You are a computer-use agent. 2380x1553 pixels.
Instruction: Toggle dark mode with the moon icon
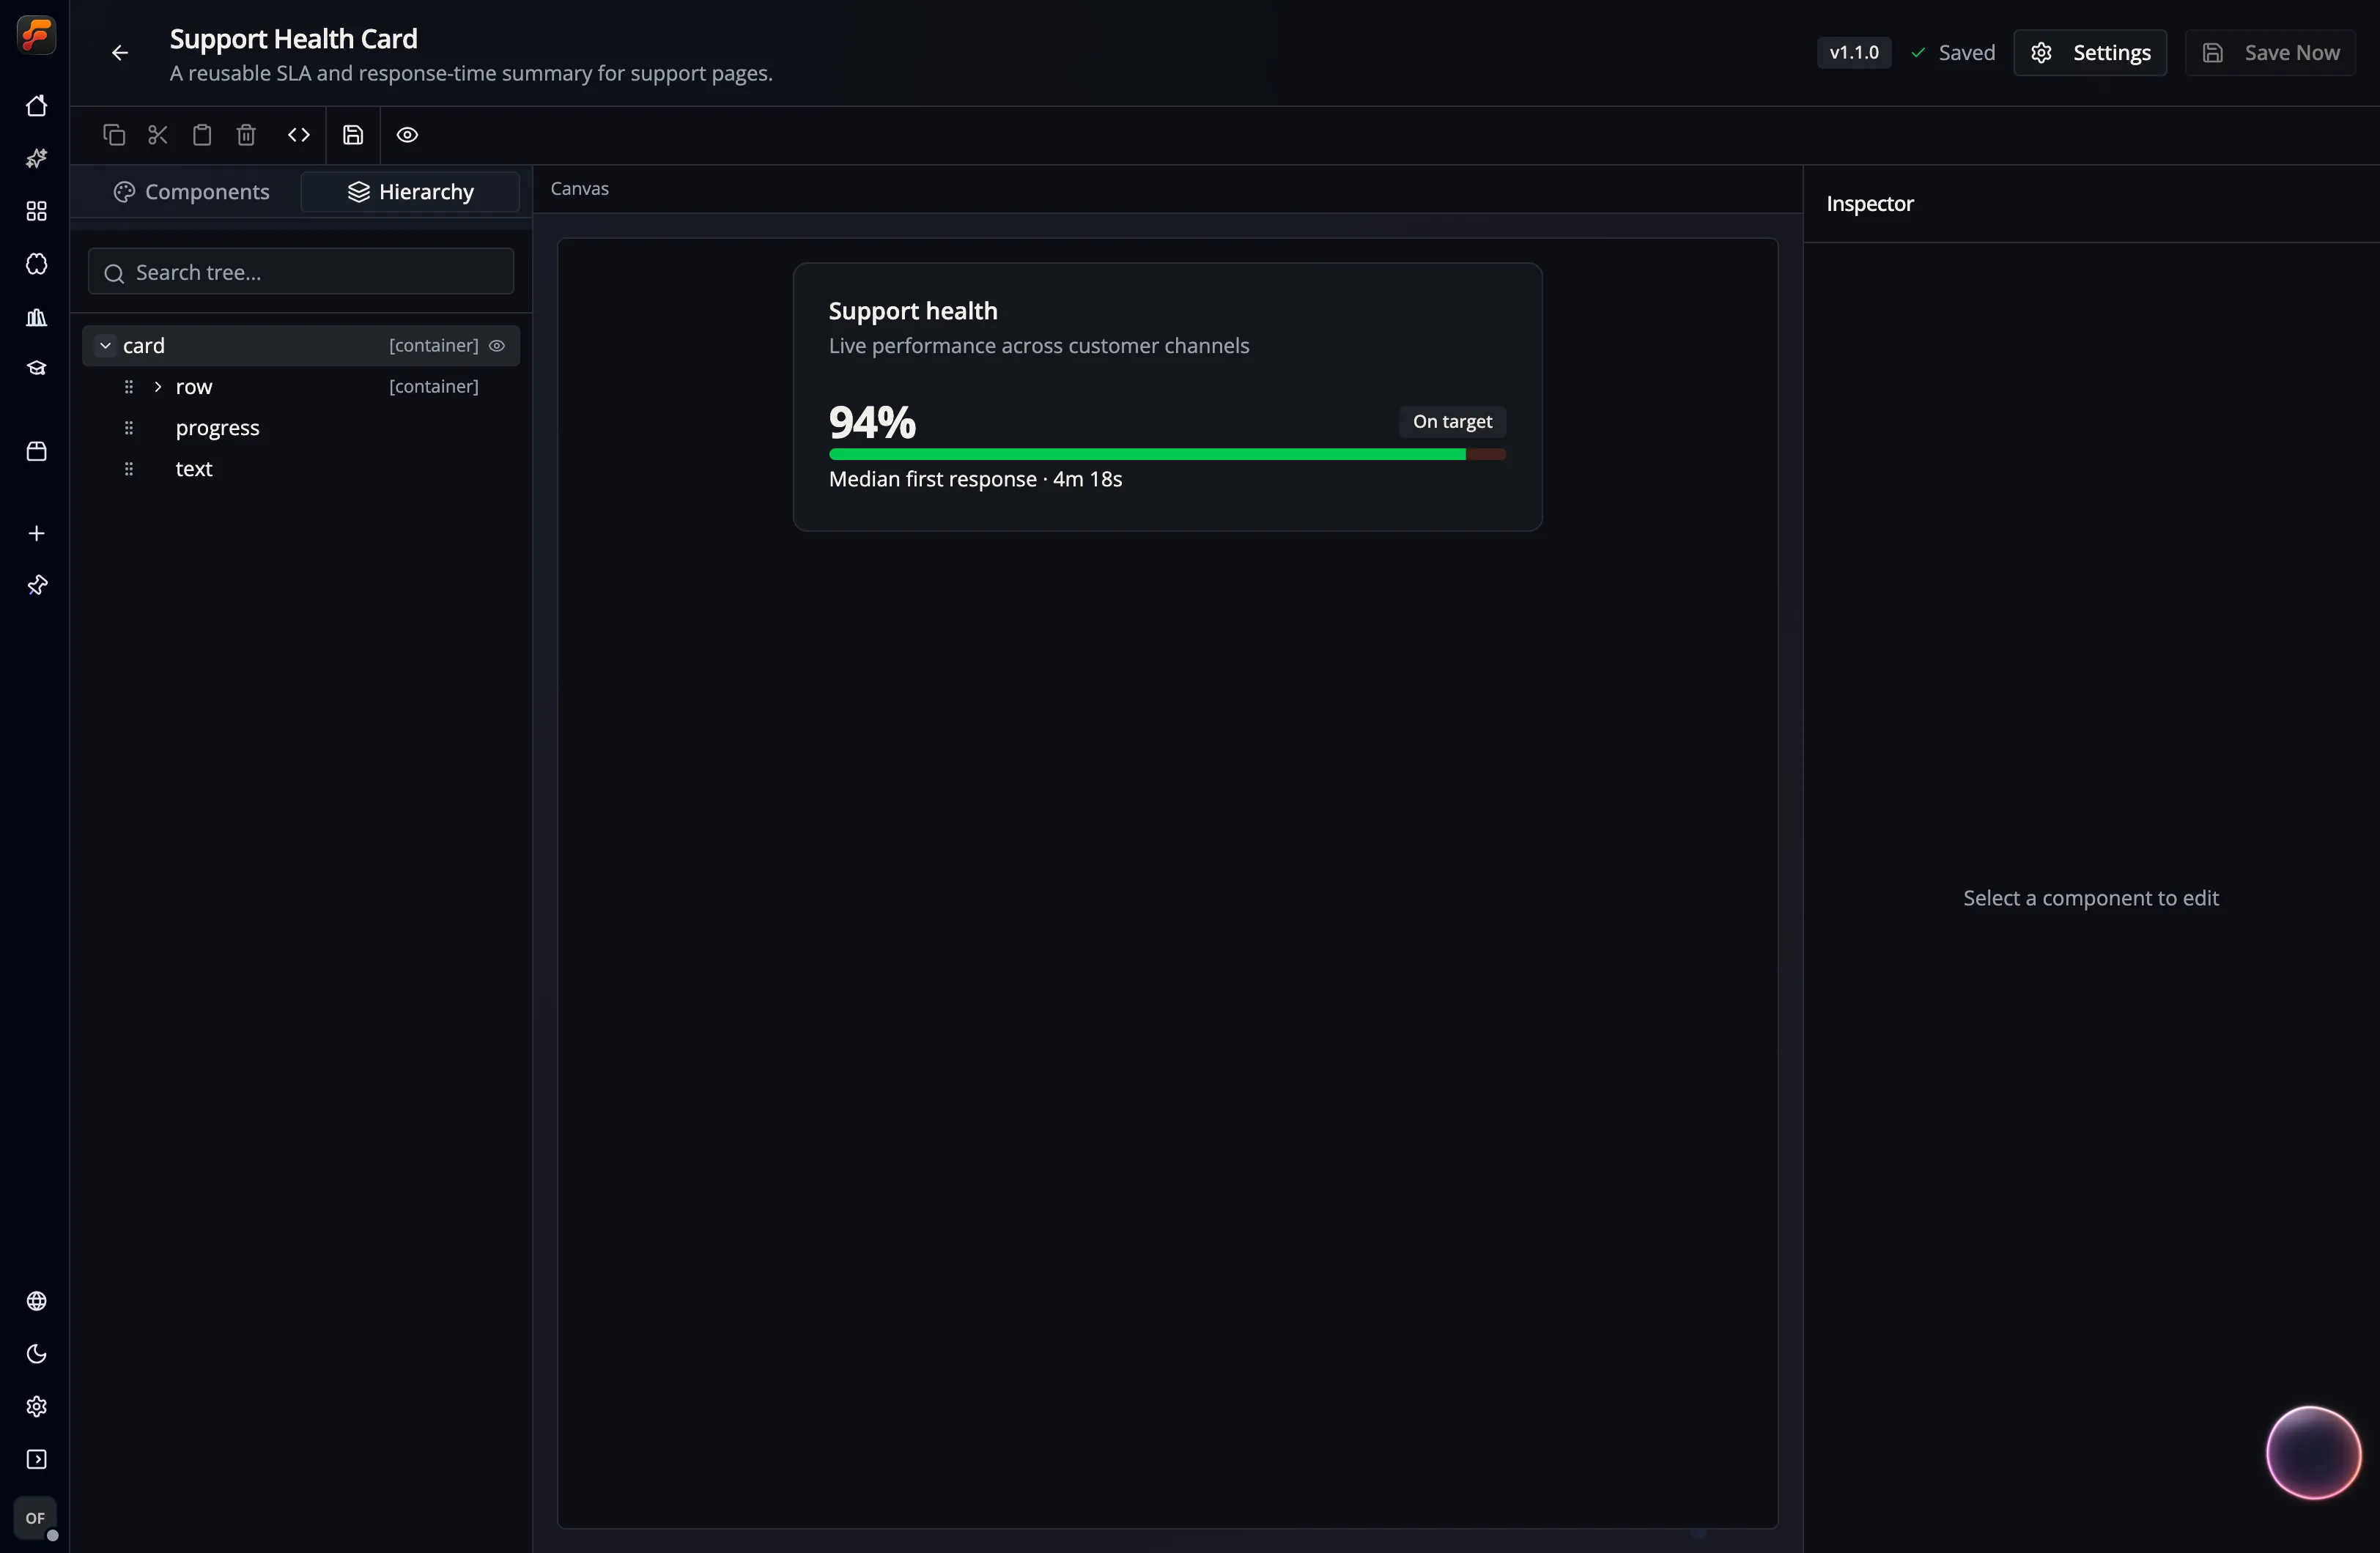click(x=36, y=1354)
